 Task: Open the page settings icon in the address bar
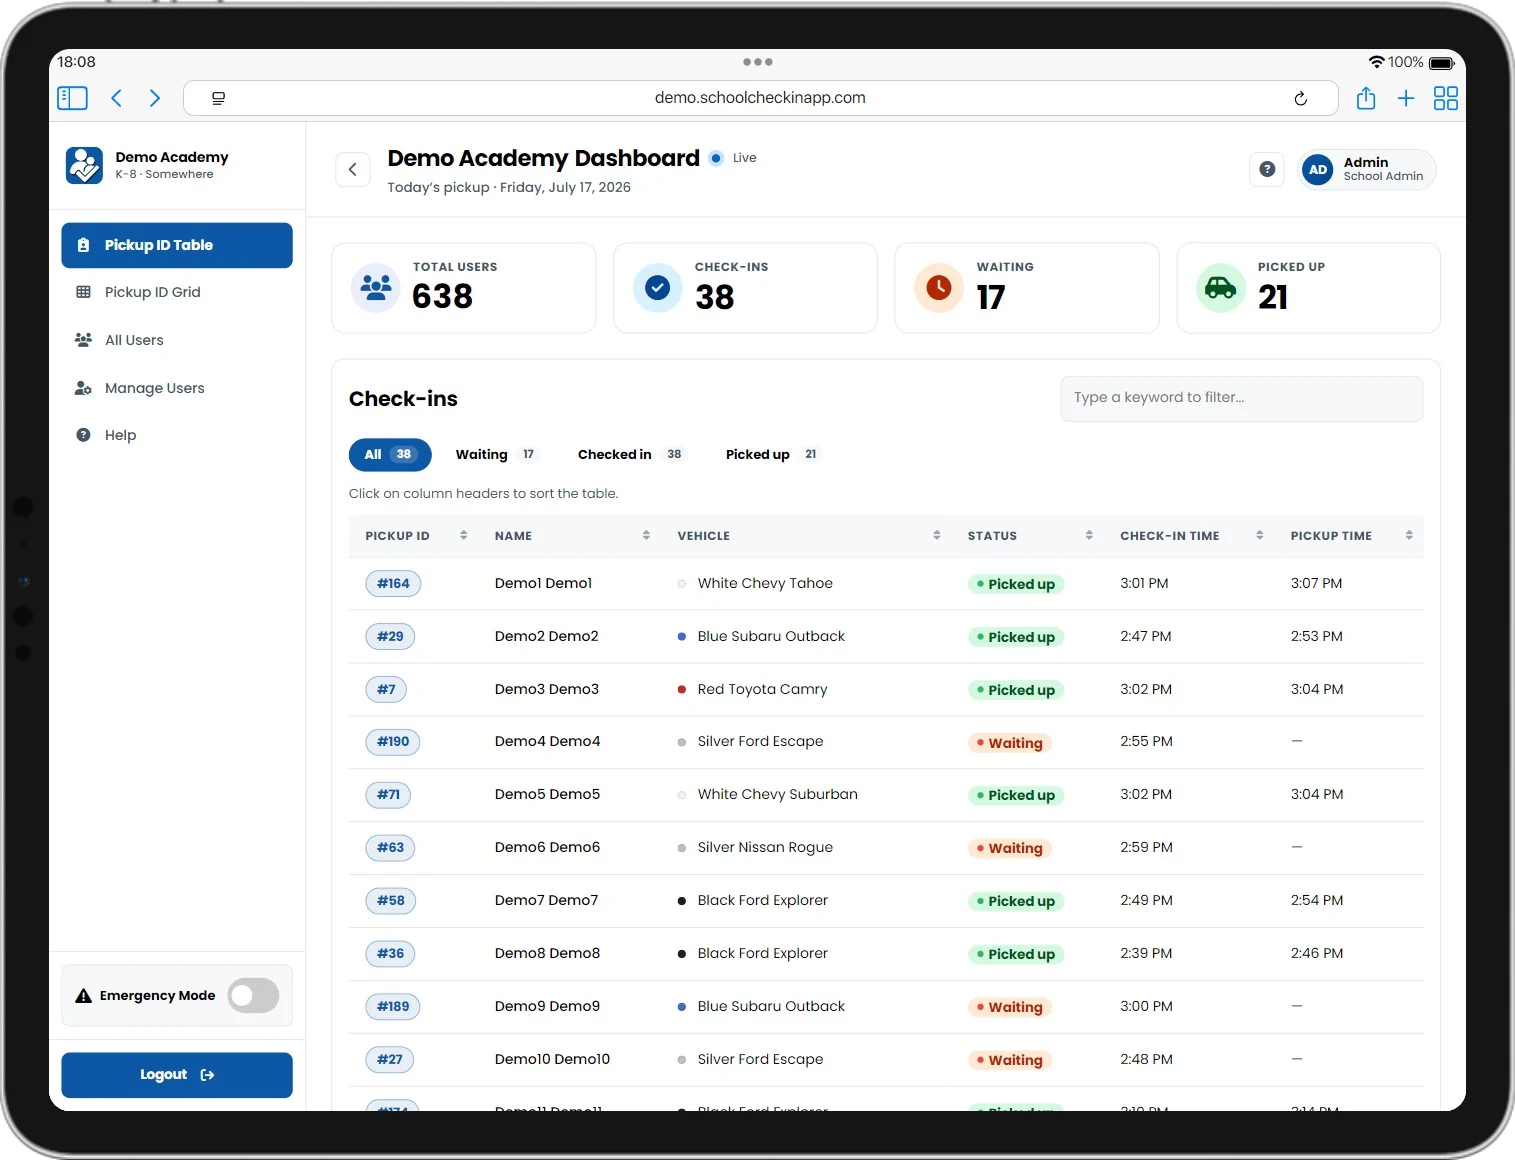pos(218,98)
